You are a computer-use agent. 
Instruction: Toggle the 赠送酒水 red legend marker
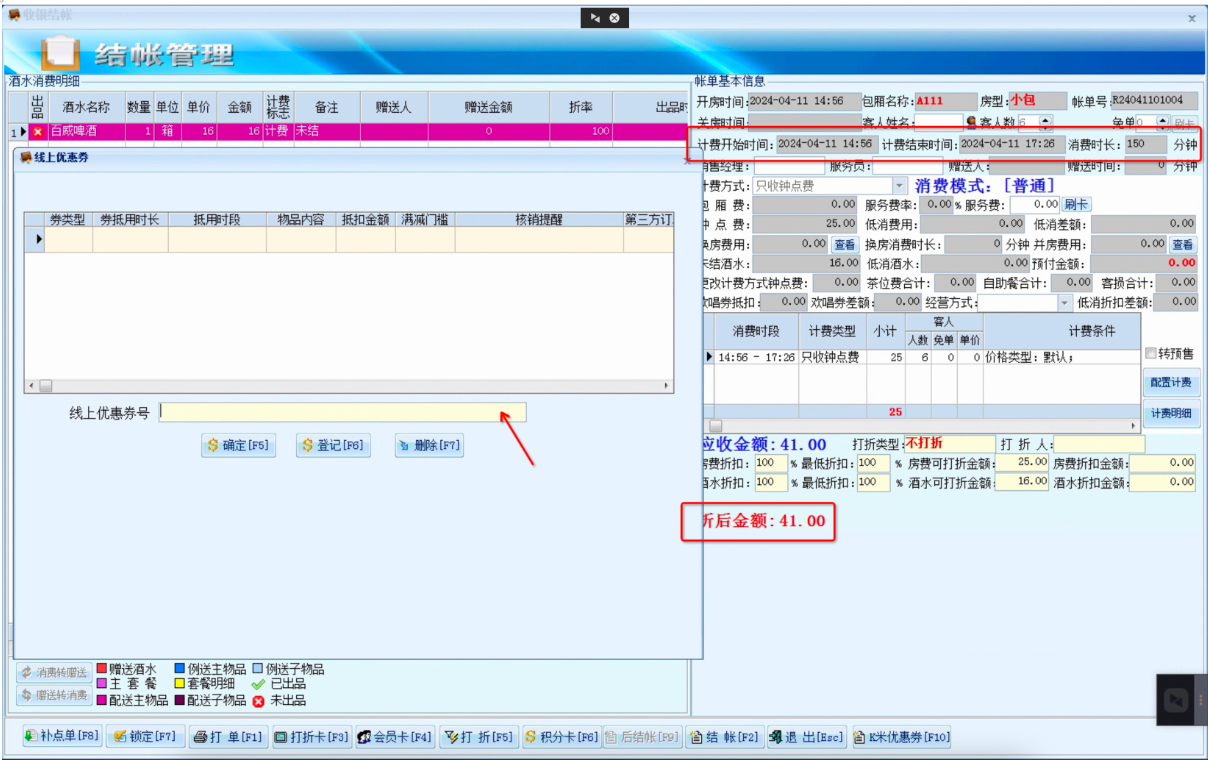click(x=103, y=670)
